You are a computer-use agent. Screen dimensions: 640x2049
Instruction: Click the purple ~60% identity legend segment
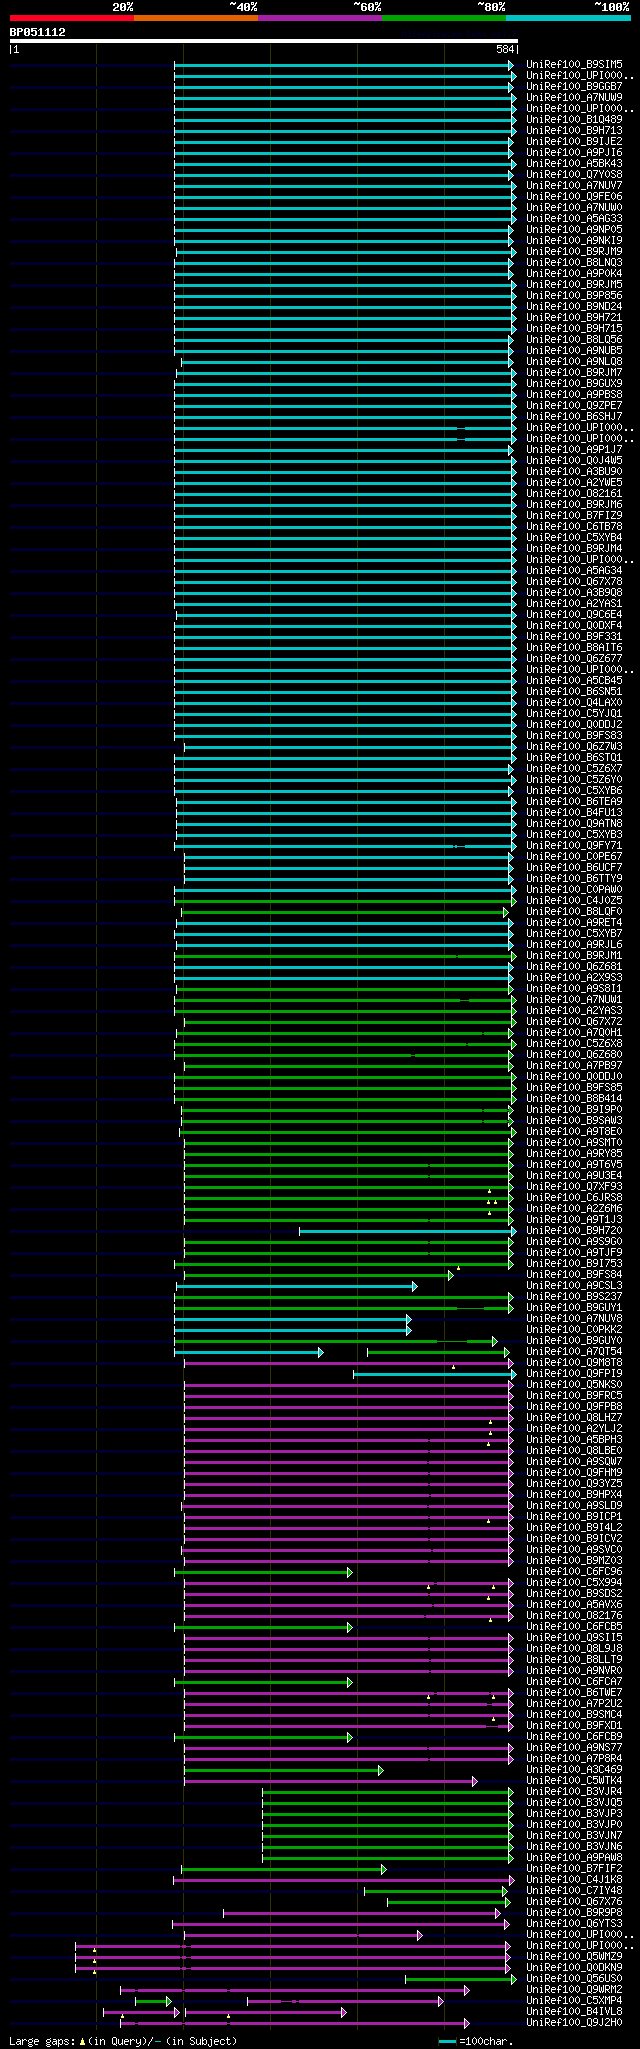(x=320, y=18)
